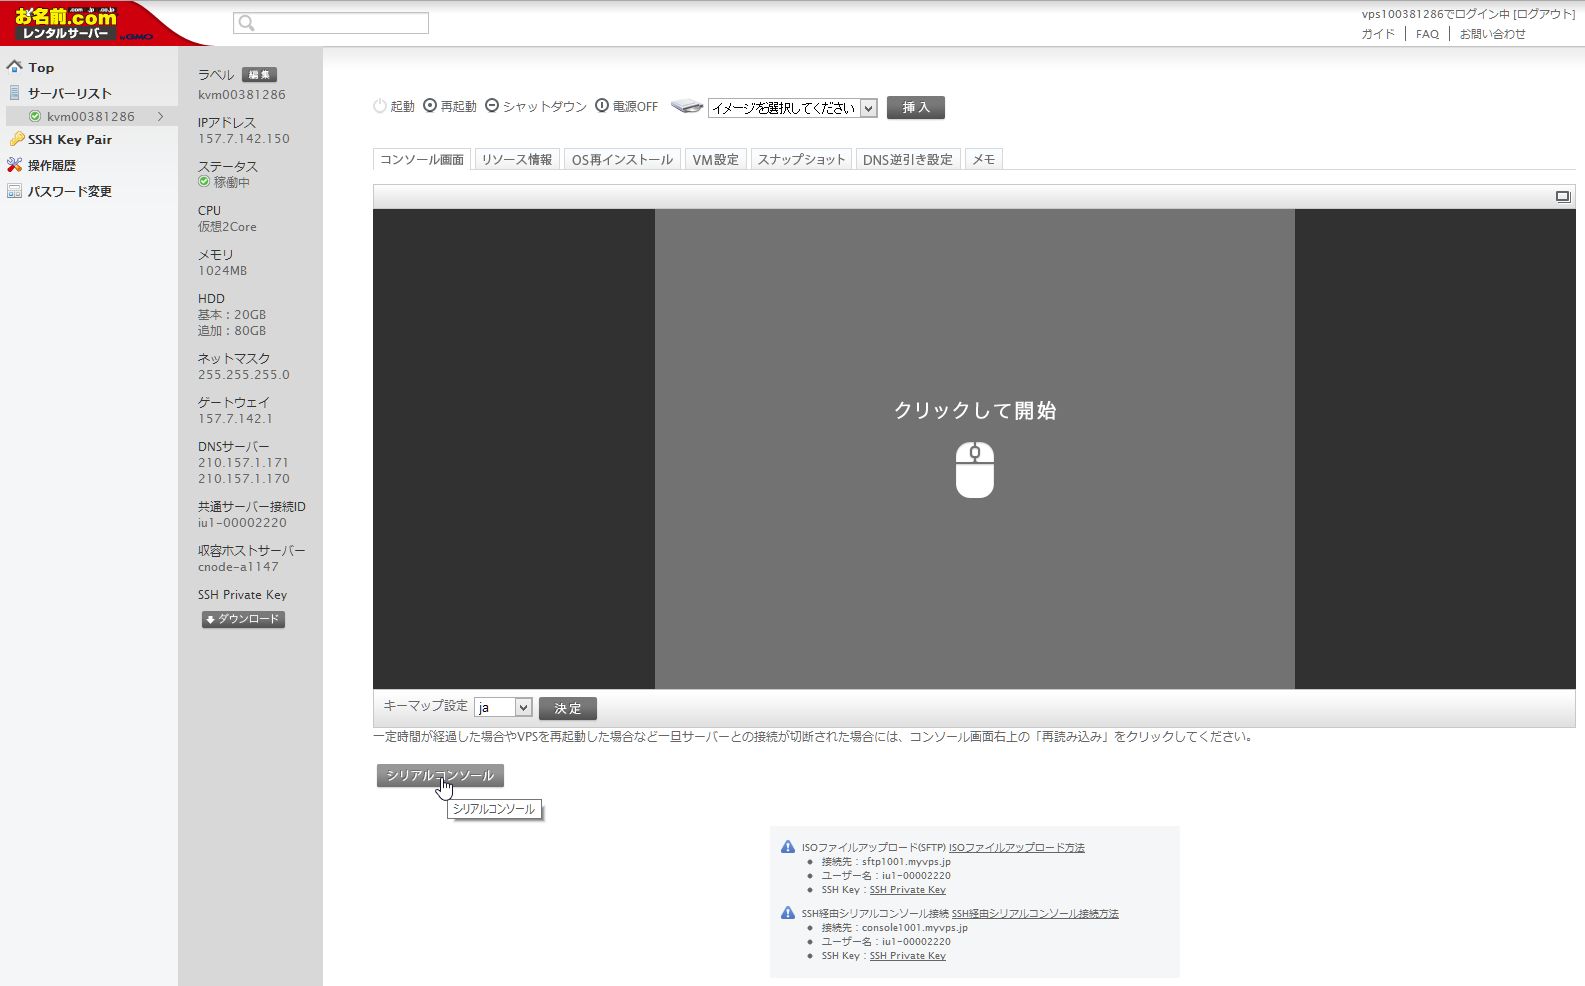Image resolution: width=1585 pixels, height=986 pixels.
Task: Click the info icon beside SSH経由シリアルコンソール接続
Action: (x=788, y=913)
